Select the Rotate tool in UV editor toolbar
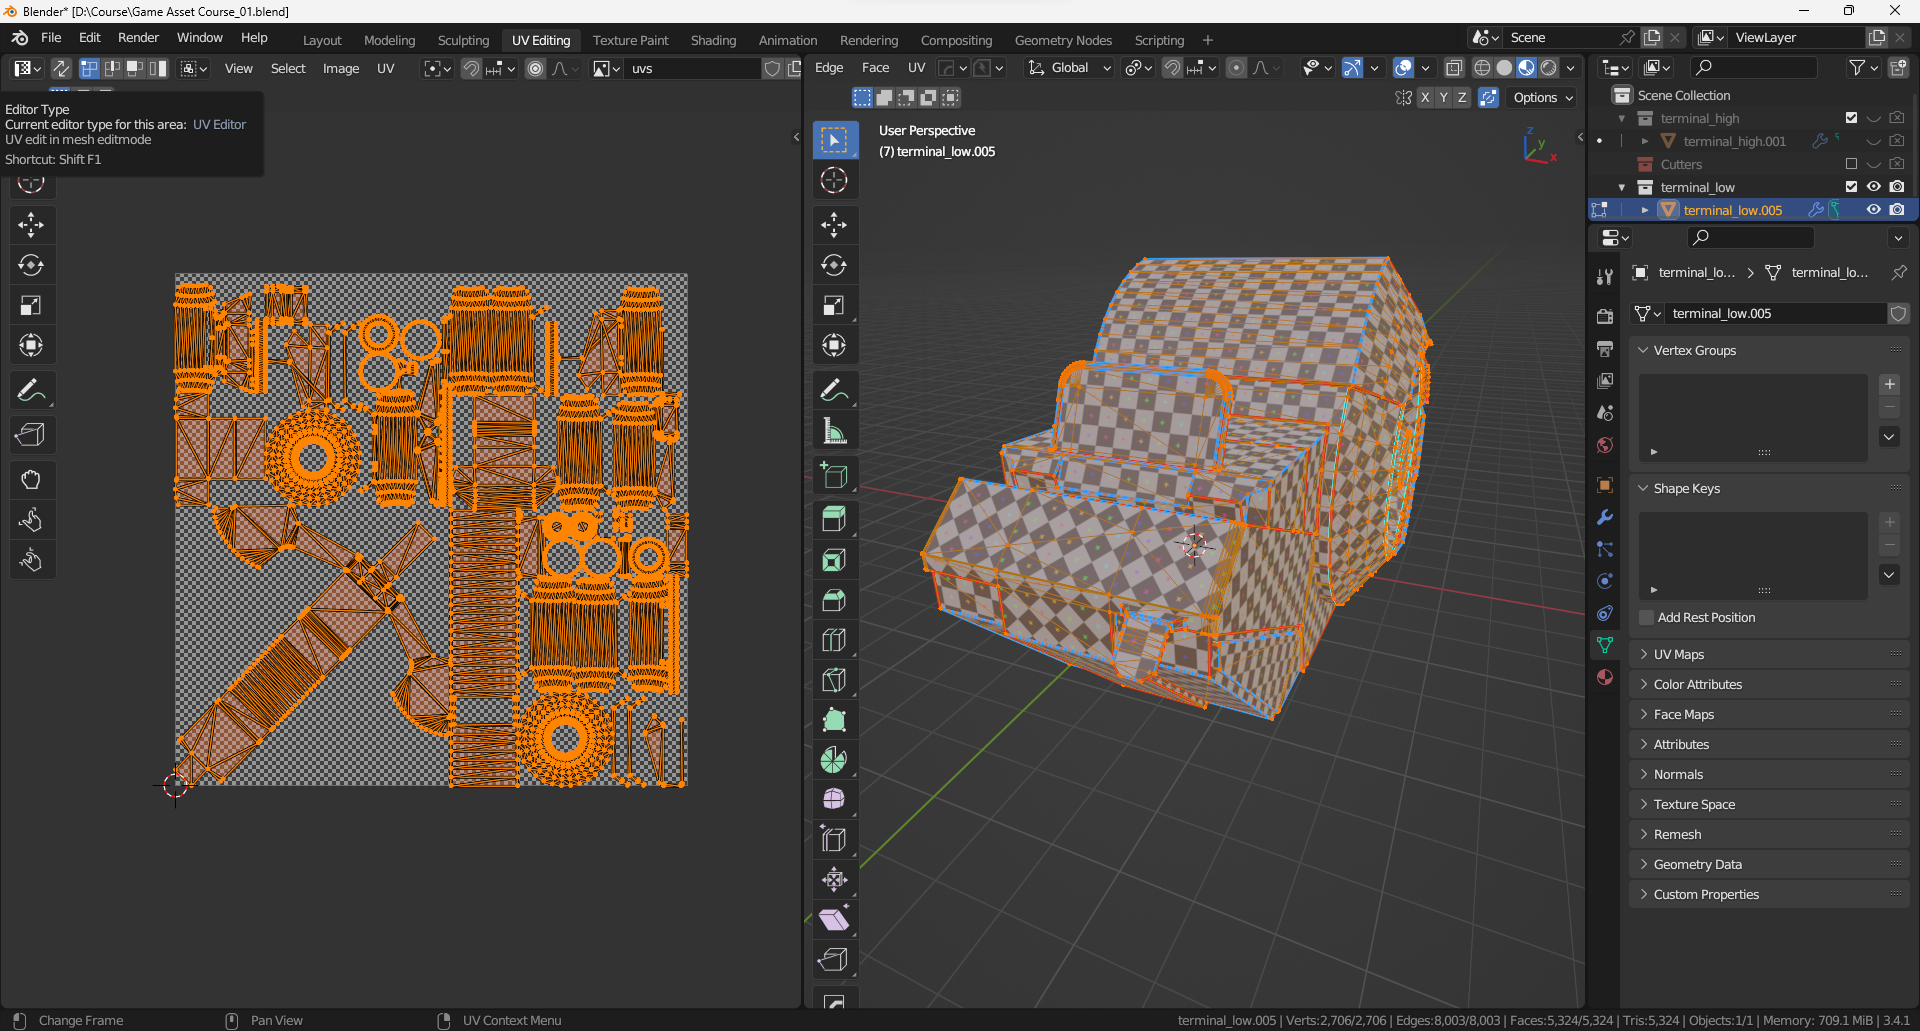The height and width of the screenshot is (1031, 1920). click(x=31, y=265)
